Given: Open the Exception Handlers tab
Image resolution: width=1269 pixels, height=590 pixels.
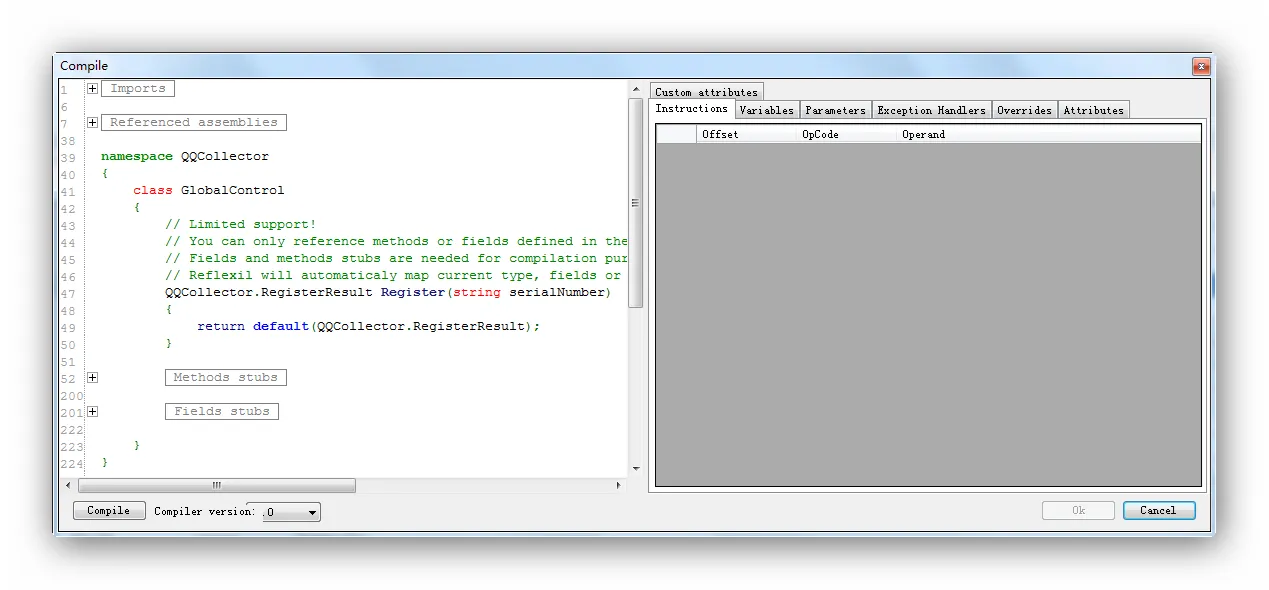Looking at the screenshot, I should coord(931,110).
